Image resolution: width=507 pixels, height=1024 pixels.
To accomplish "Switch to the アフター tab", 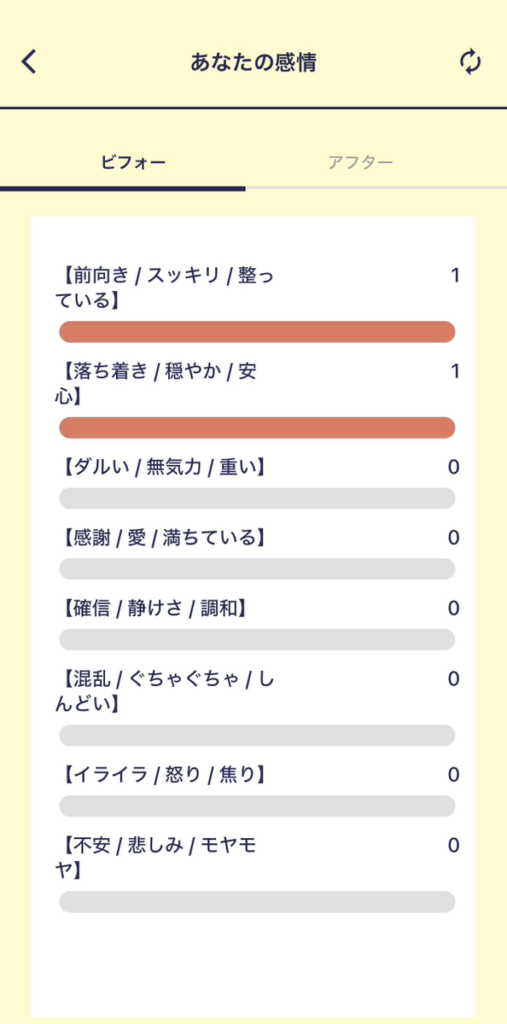I will pyautogui.click(x=361, y=163).
